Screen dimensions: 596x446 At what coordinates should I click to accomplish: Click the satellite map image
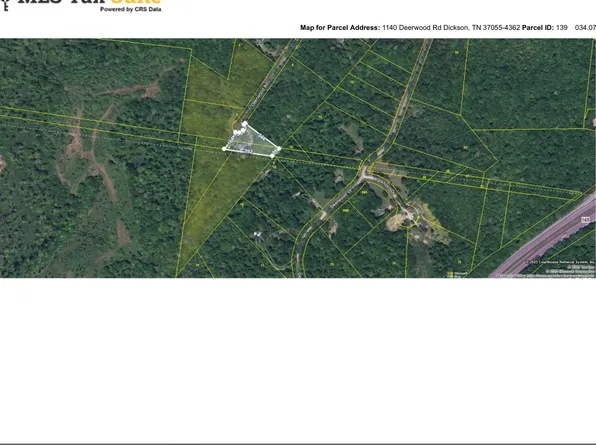[298, 158]
